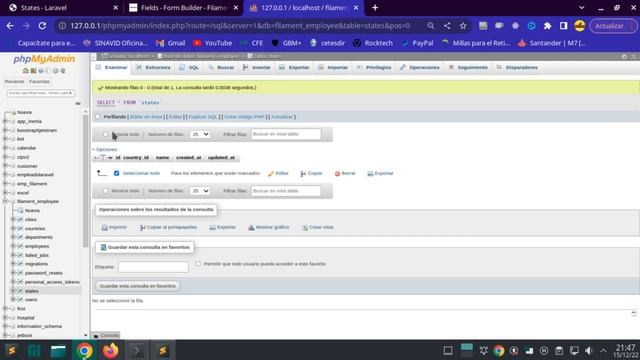Select the users table in the tree
640x360 pixels.
(x=31, y=300)
